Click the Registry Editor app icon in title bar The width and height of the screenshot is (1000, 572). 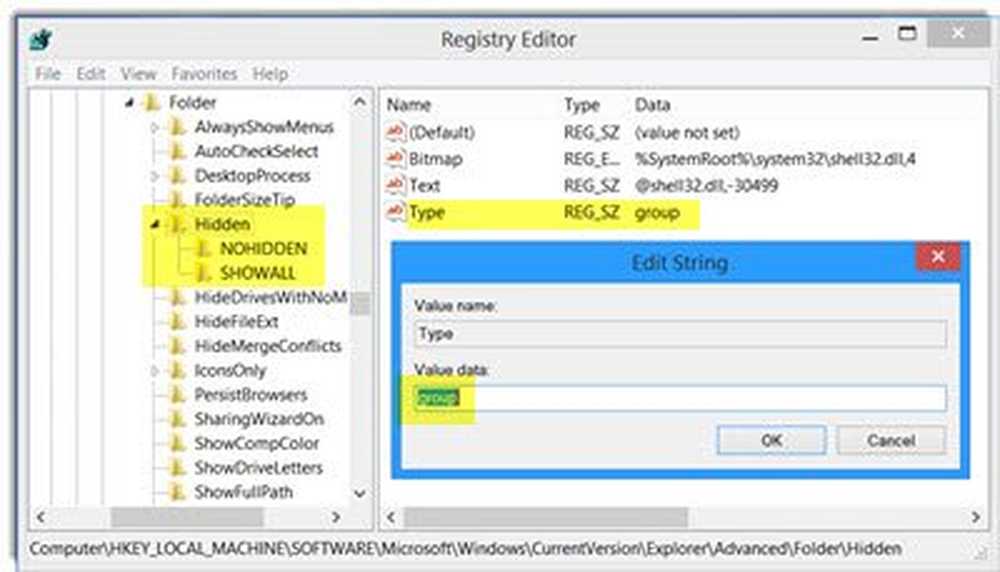click(41, 40)
